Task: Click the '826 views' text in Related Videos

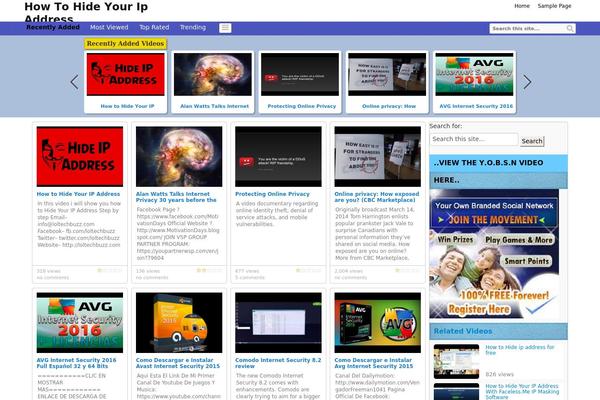Action: click(499, 374)
